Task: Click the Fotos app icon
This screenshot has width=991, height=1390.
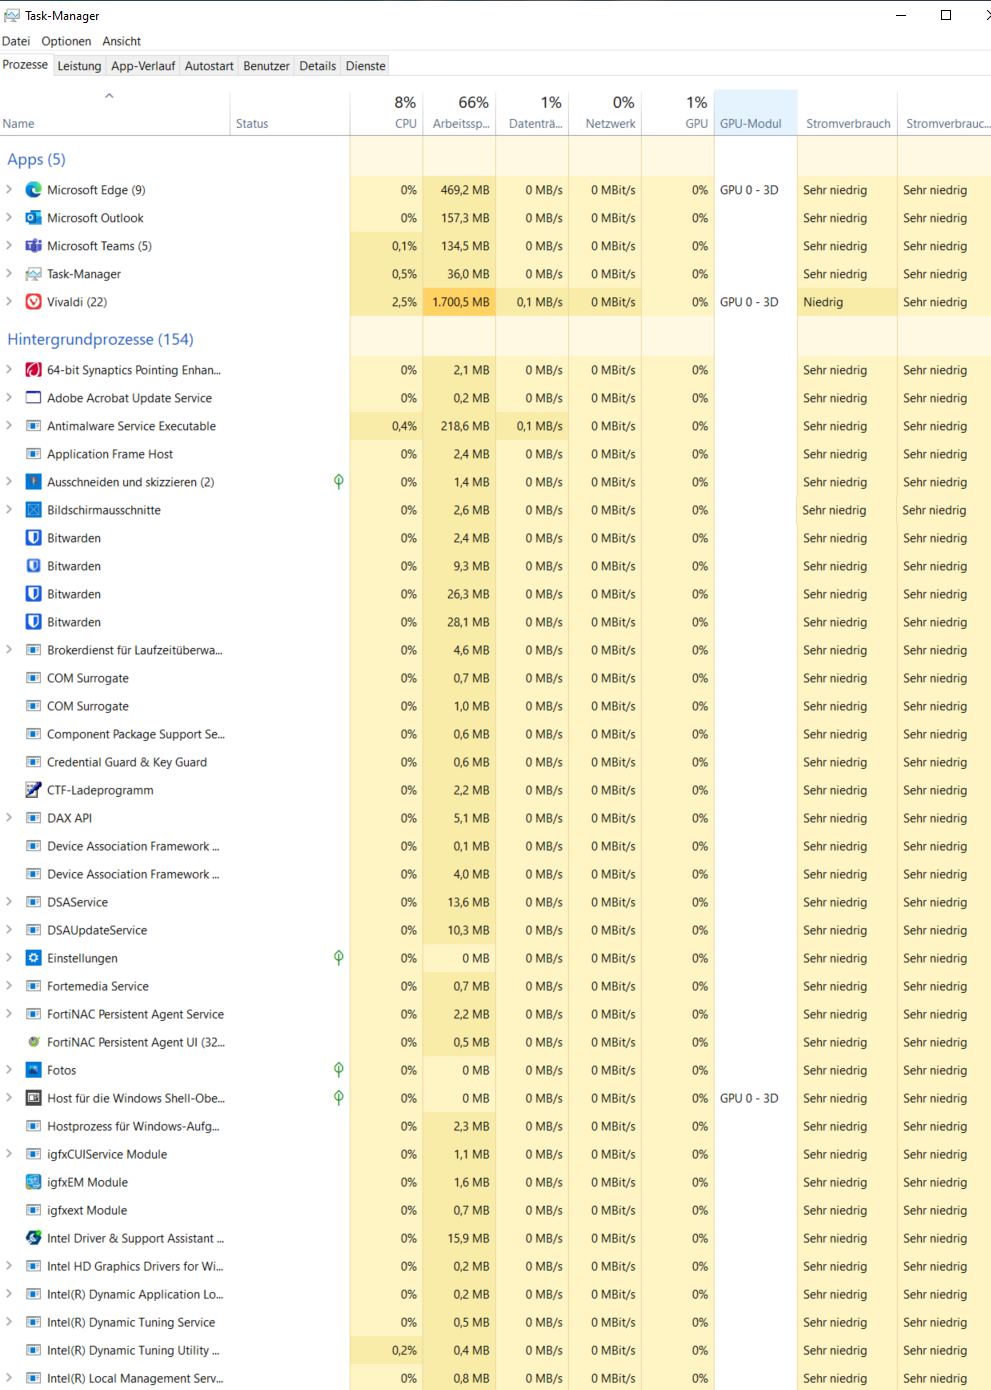Action: (x=33, y=1070)
